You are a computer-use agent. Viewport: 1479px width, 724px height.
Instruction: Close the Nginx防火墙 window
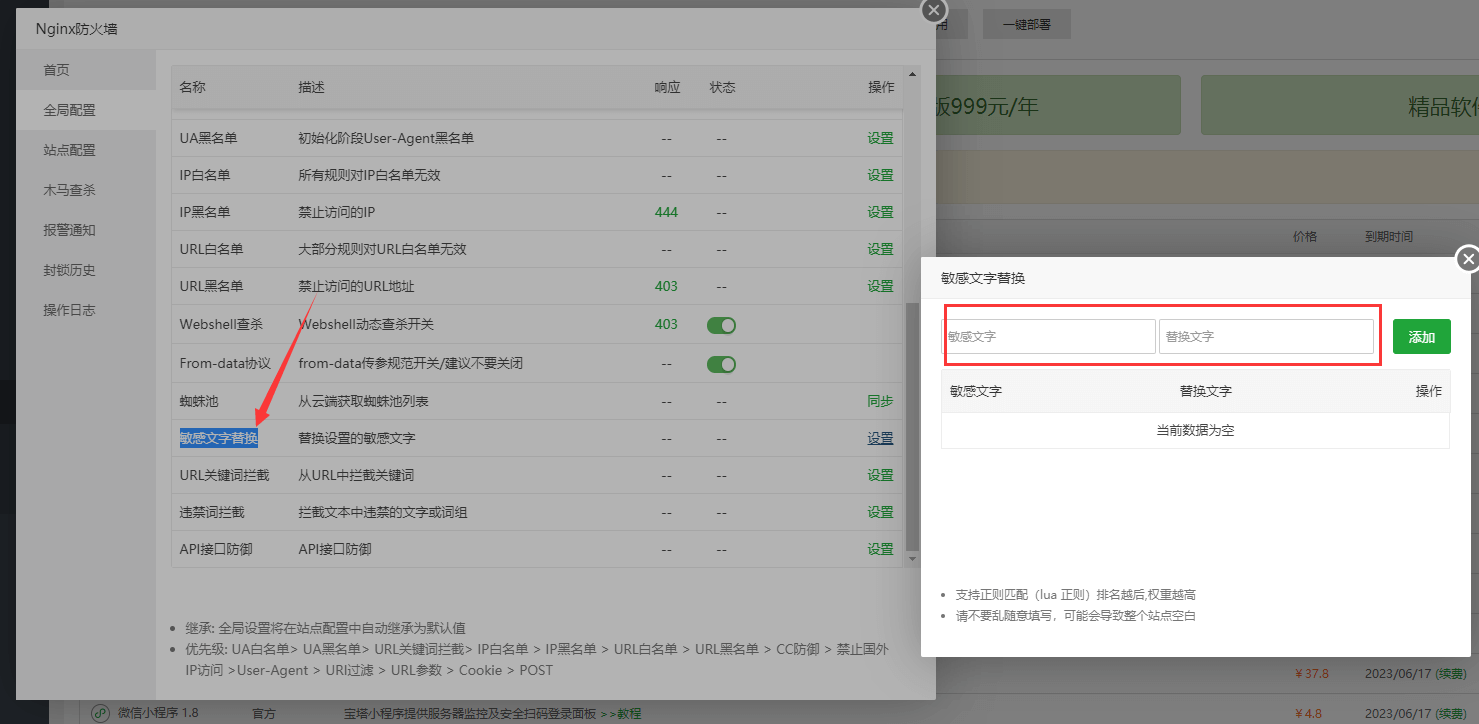pyautogui.click(x=933, y=10)
